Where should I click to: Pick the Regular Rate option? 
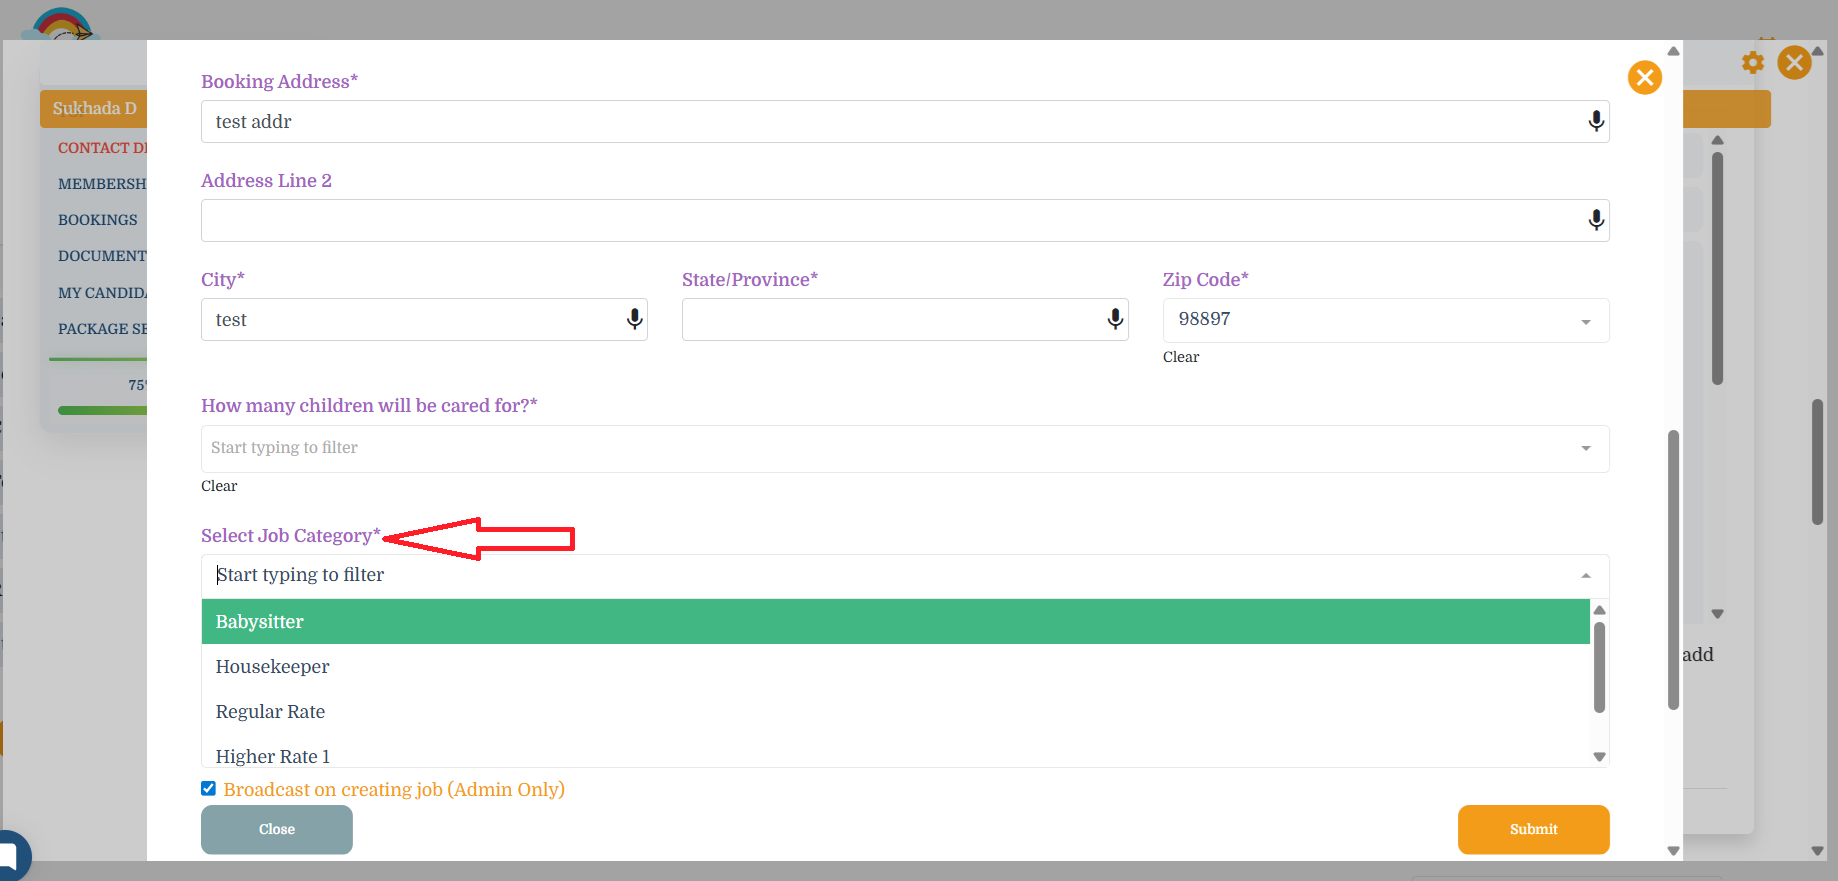270,712
